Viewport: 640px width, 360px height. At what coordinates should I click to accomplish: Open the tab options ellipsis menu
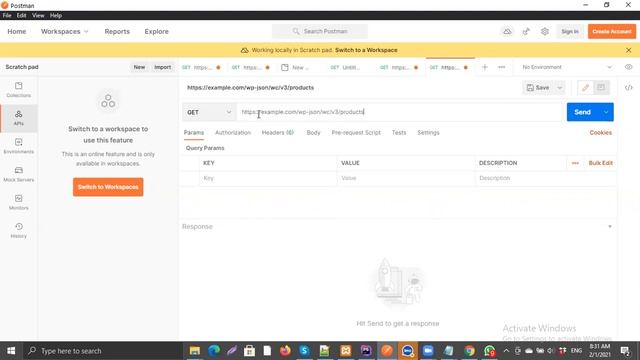pos(502,67)
